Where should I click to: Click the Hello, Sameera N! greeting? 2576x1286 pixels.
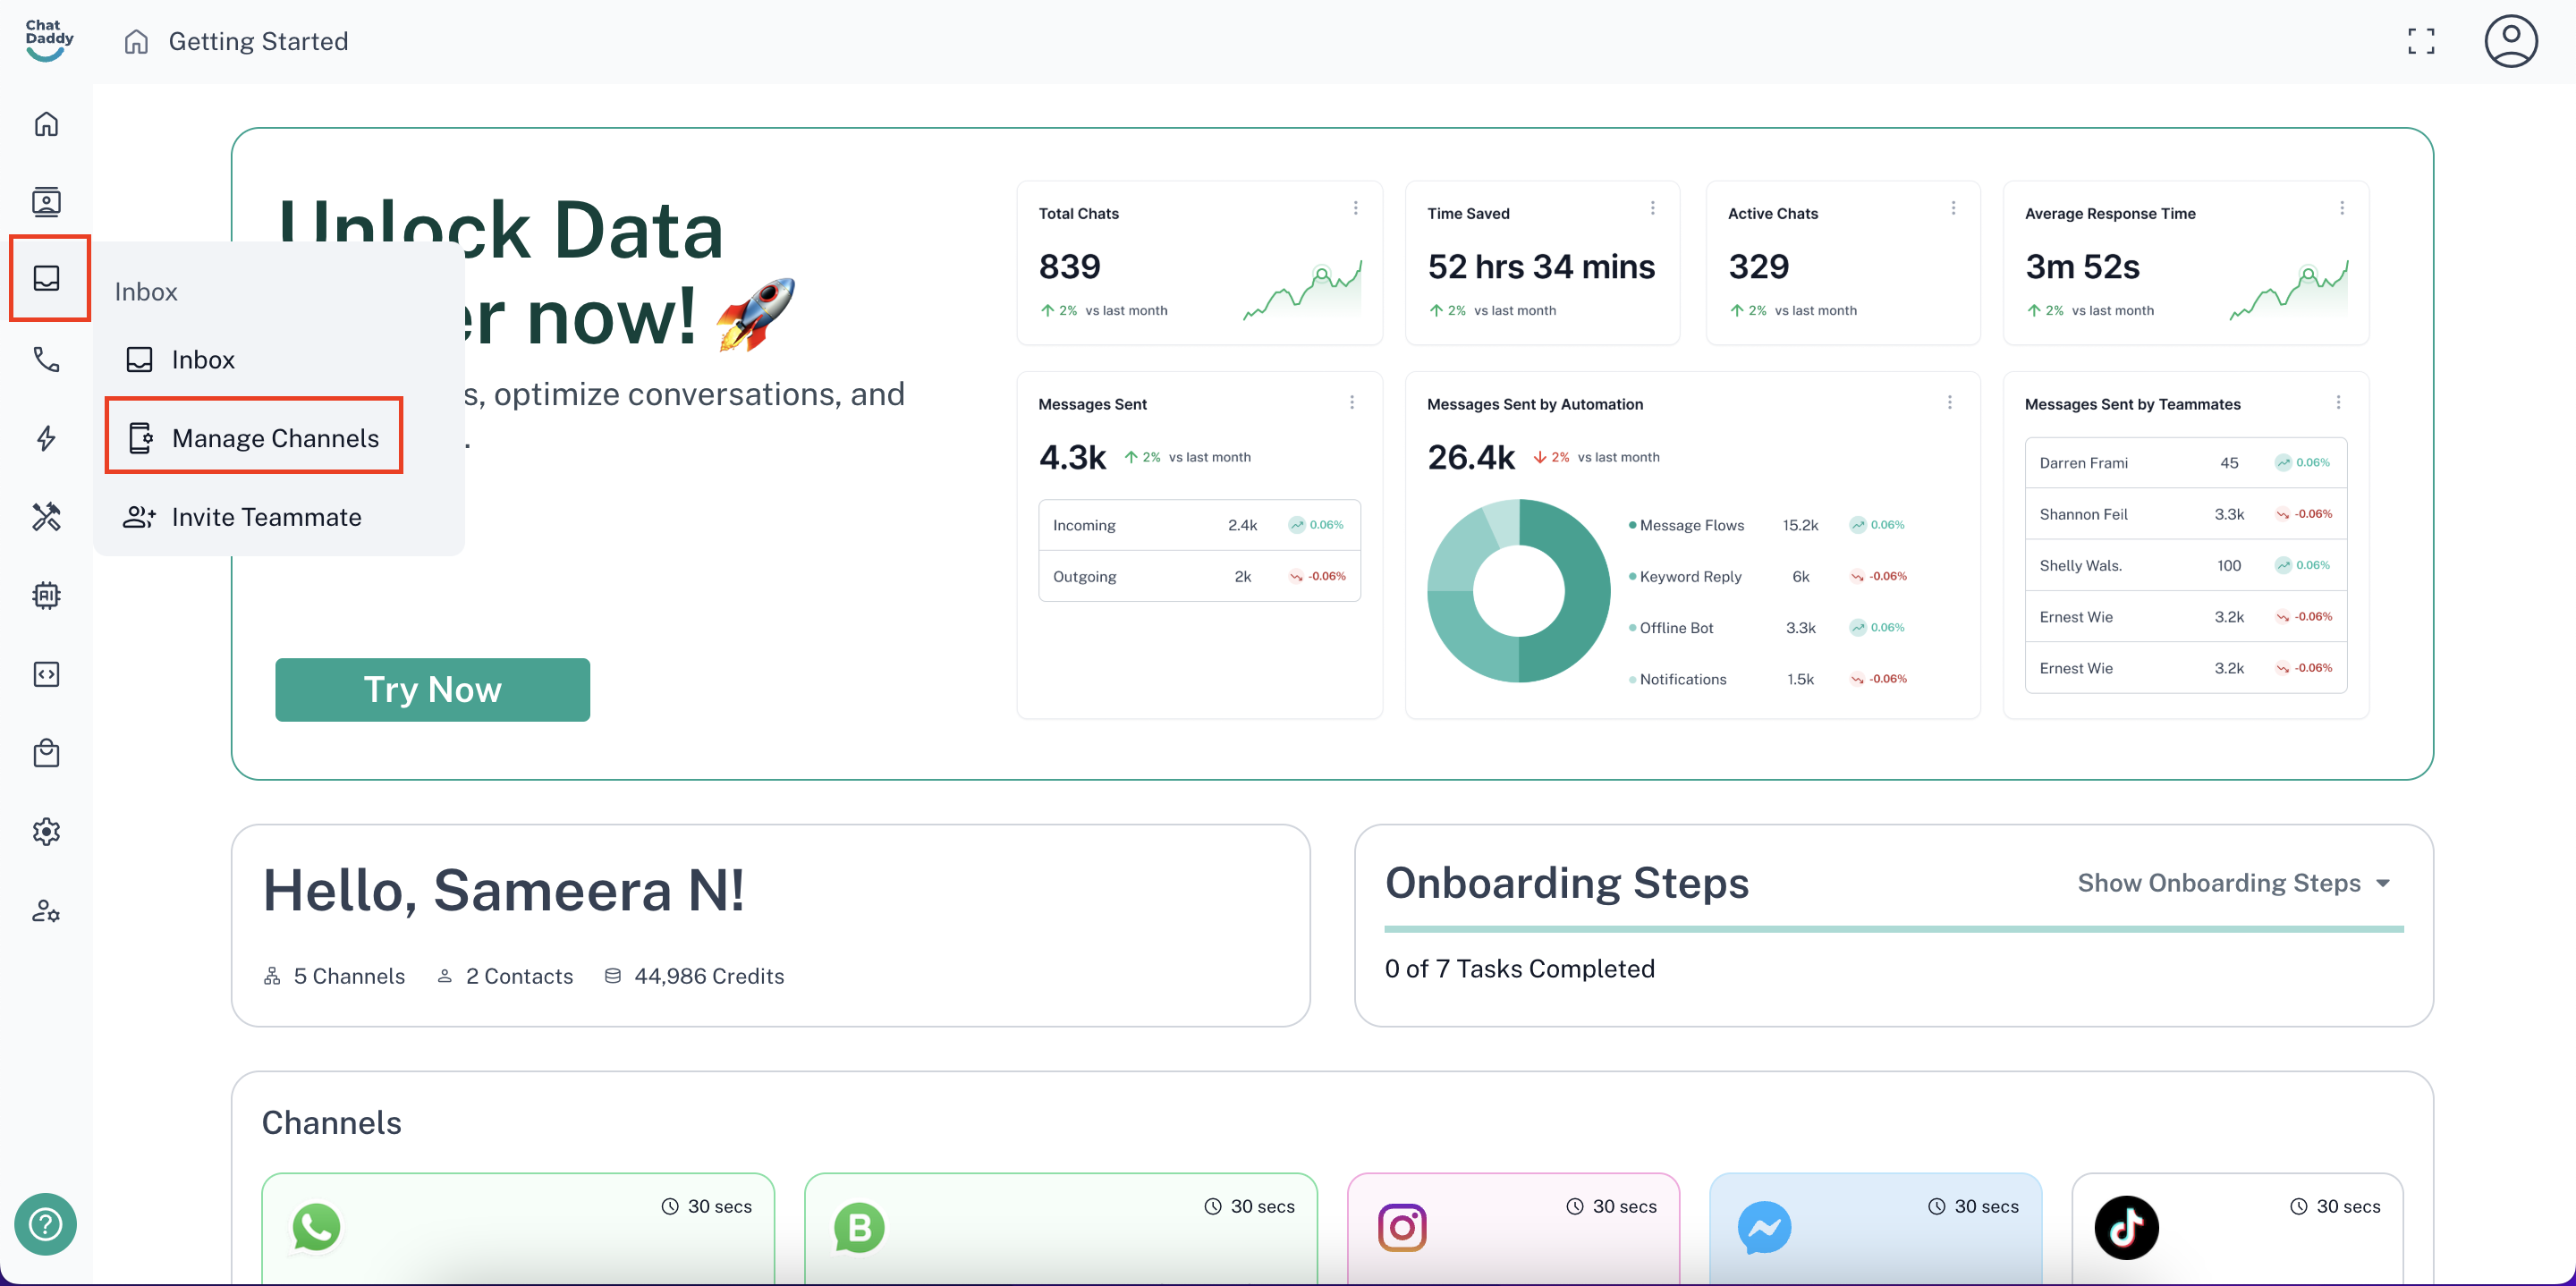pyautogui.click(x=503, y=889)
